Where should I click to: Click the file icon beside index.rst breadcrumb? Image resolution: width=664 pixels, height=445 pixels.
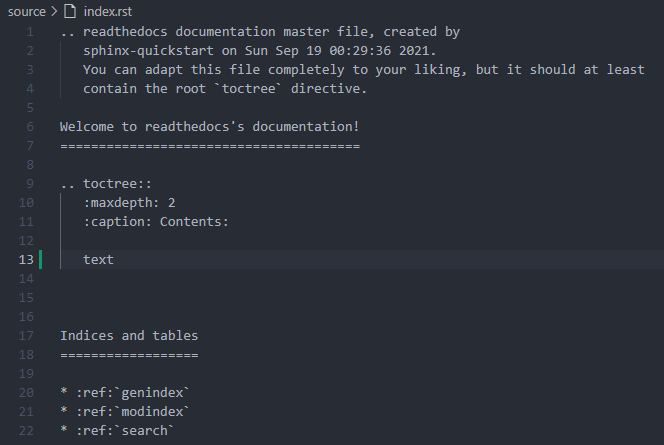pos(68,11)
